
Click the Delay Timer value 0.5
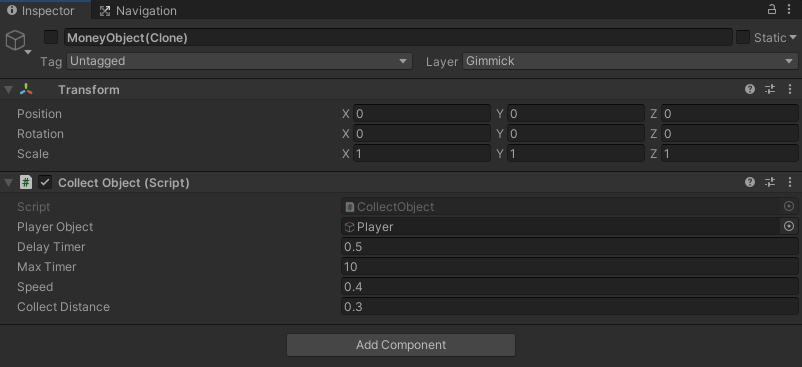click(570, 246)
